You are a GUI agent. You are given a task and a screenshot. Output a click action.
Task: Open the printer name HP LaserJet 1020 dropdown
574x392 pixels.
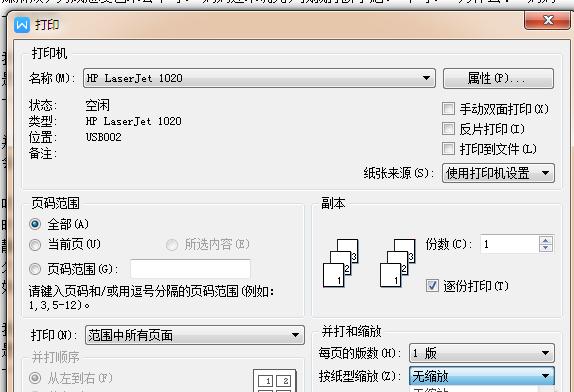click(259, 78)
